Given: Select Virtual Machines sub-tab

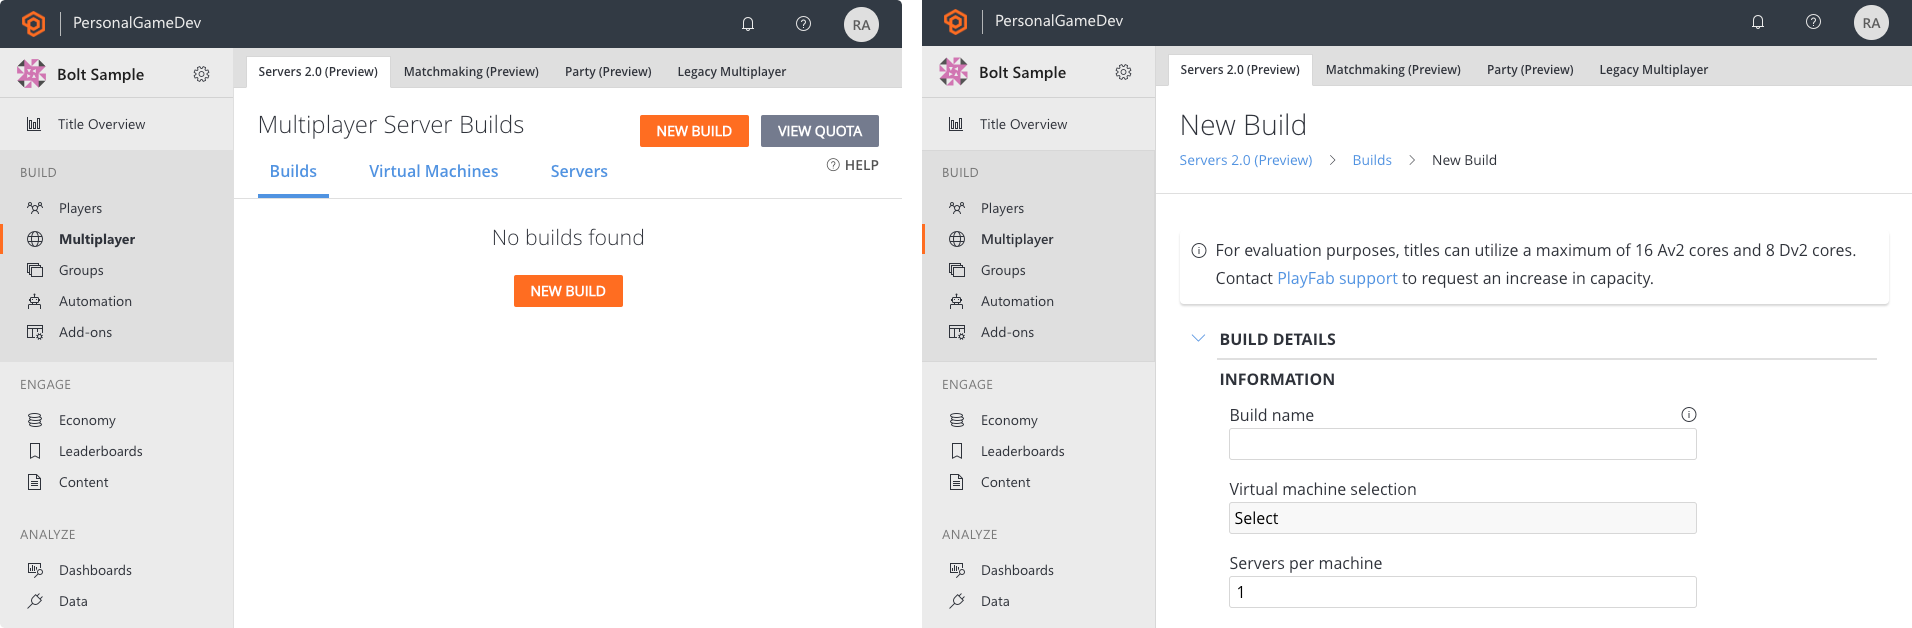Looking at the screenshot, I should pyautogui.click(x=434, y=171).
